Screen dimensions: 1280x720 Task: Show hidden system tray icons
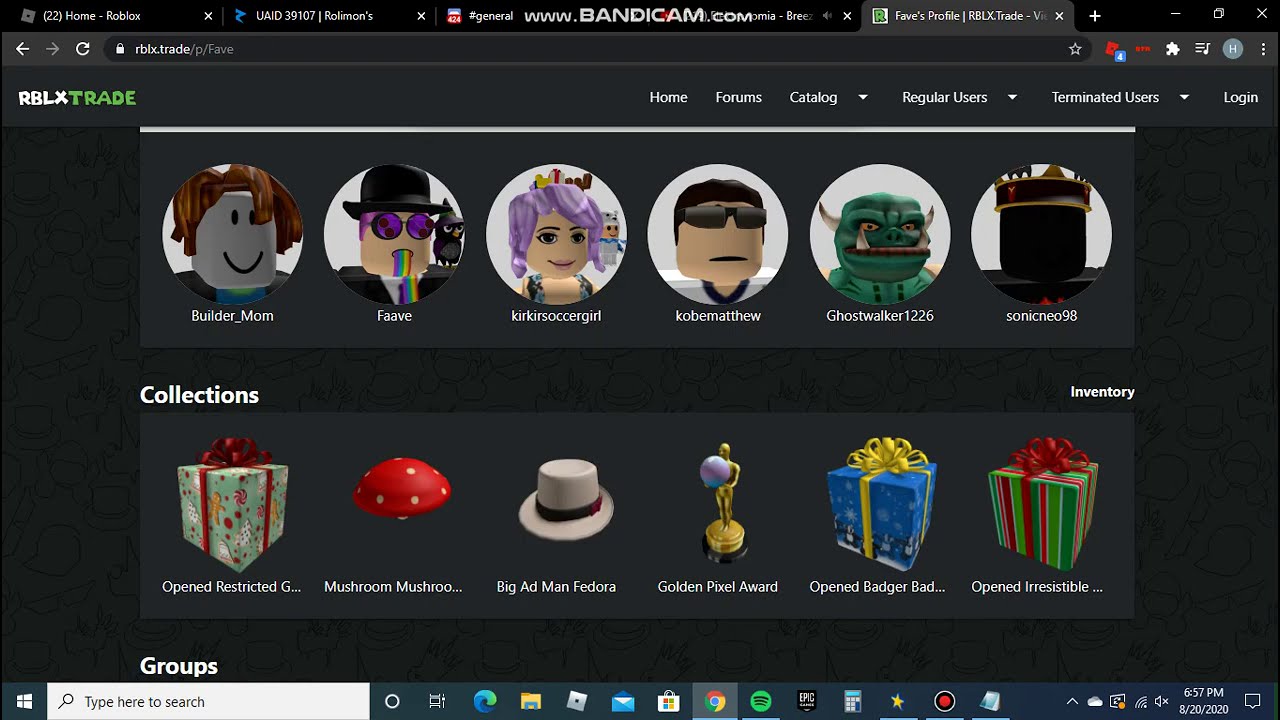(x=1072, y=702)
